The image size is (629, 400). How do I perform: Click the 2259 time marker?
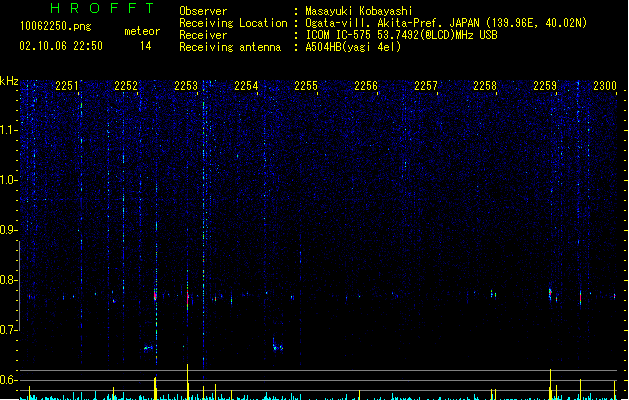click(x=545, y=86)
